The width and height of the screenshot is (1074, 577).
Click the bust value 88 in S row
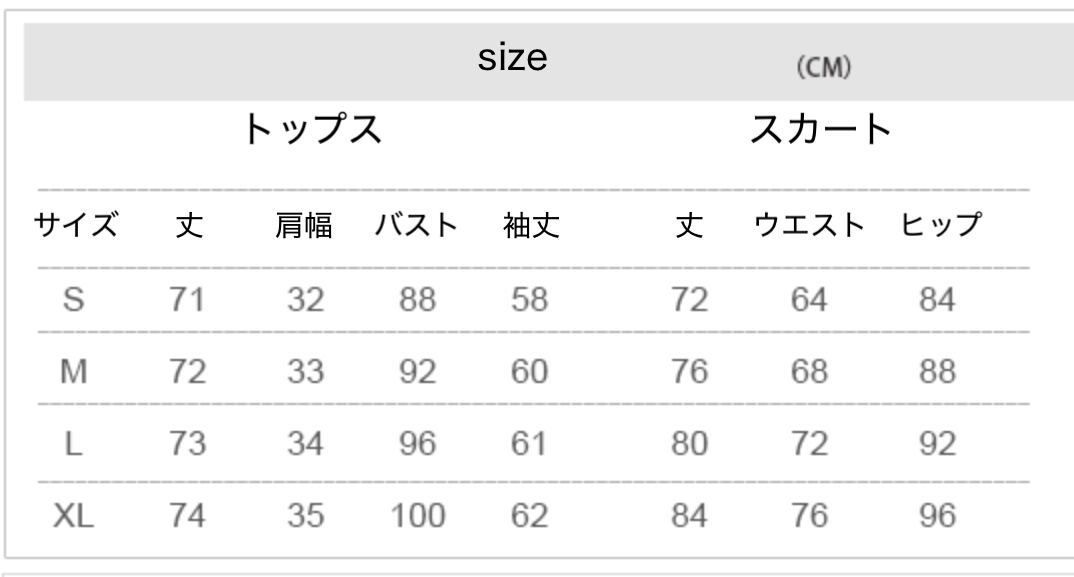415,300
